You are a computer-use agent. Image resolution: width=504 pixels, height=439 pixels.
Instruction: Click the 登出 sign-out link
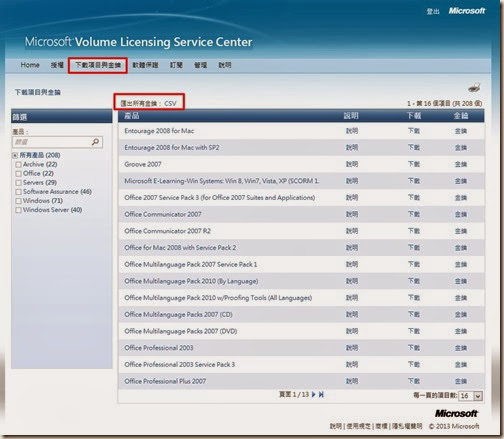tap(433, 12)
